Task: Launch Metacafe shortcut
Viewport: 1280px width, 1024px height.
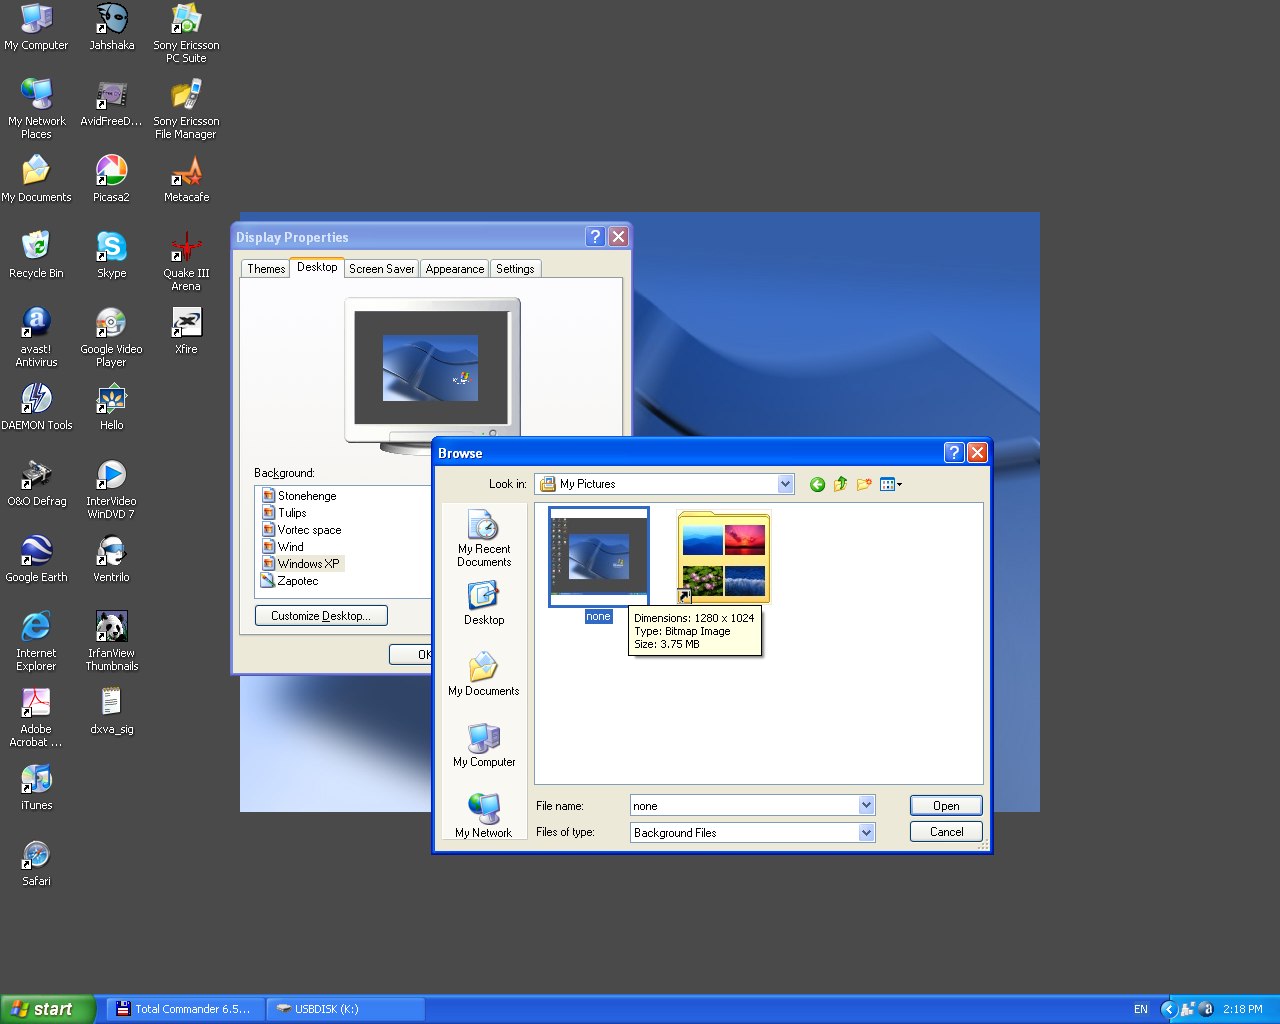Action: pyautogui.click(x=186, y=179)
